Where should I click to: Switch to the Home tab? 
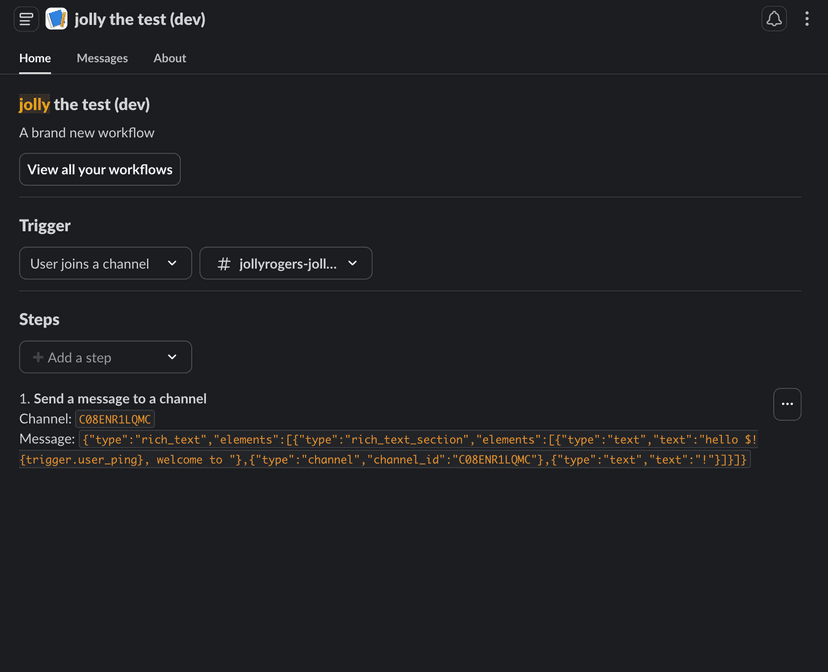coord(35,58)
